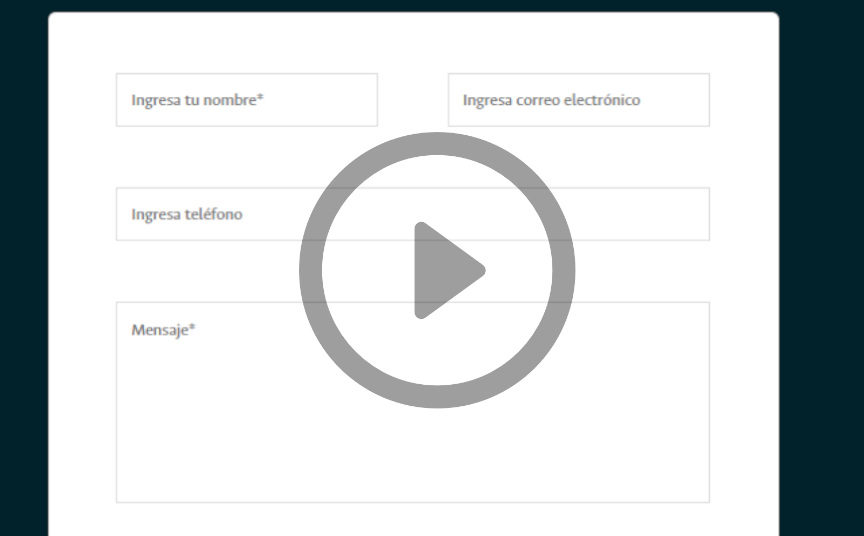Focus the "Ingresa teléfono" input box
This screenshot has width=864, height=536.
pyautogui.click(x=413, y=214)
